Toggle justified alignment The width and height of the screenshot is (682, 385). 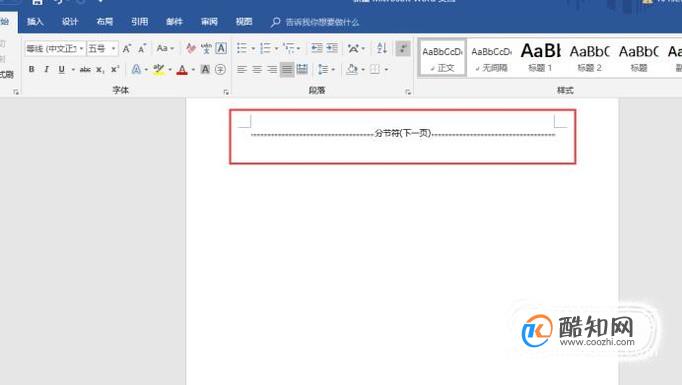tap(287, 69)
